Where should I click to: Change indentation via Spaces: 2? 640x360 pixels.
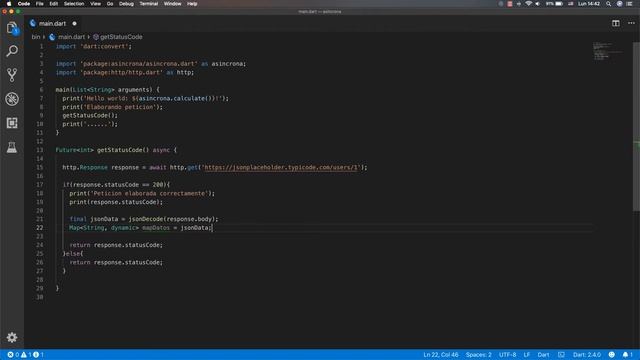tap(478, 355)
